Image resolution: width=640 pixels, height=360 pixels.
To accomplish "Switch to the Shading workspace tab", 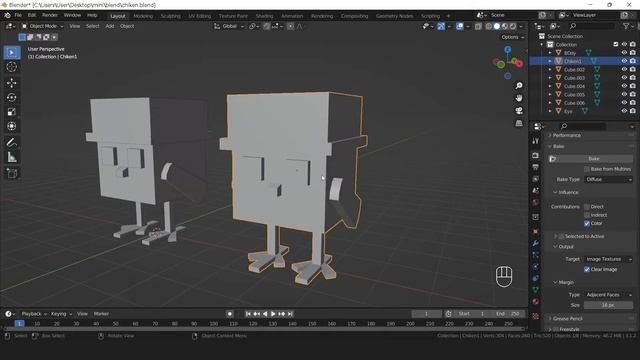I will point(264,16).
